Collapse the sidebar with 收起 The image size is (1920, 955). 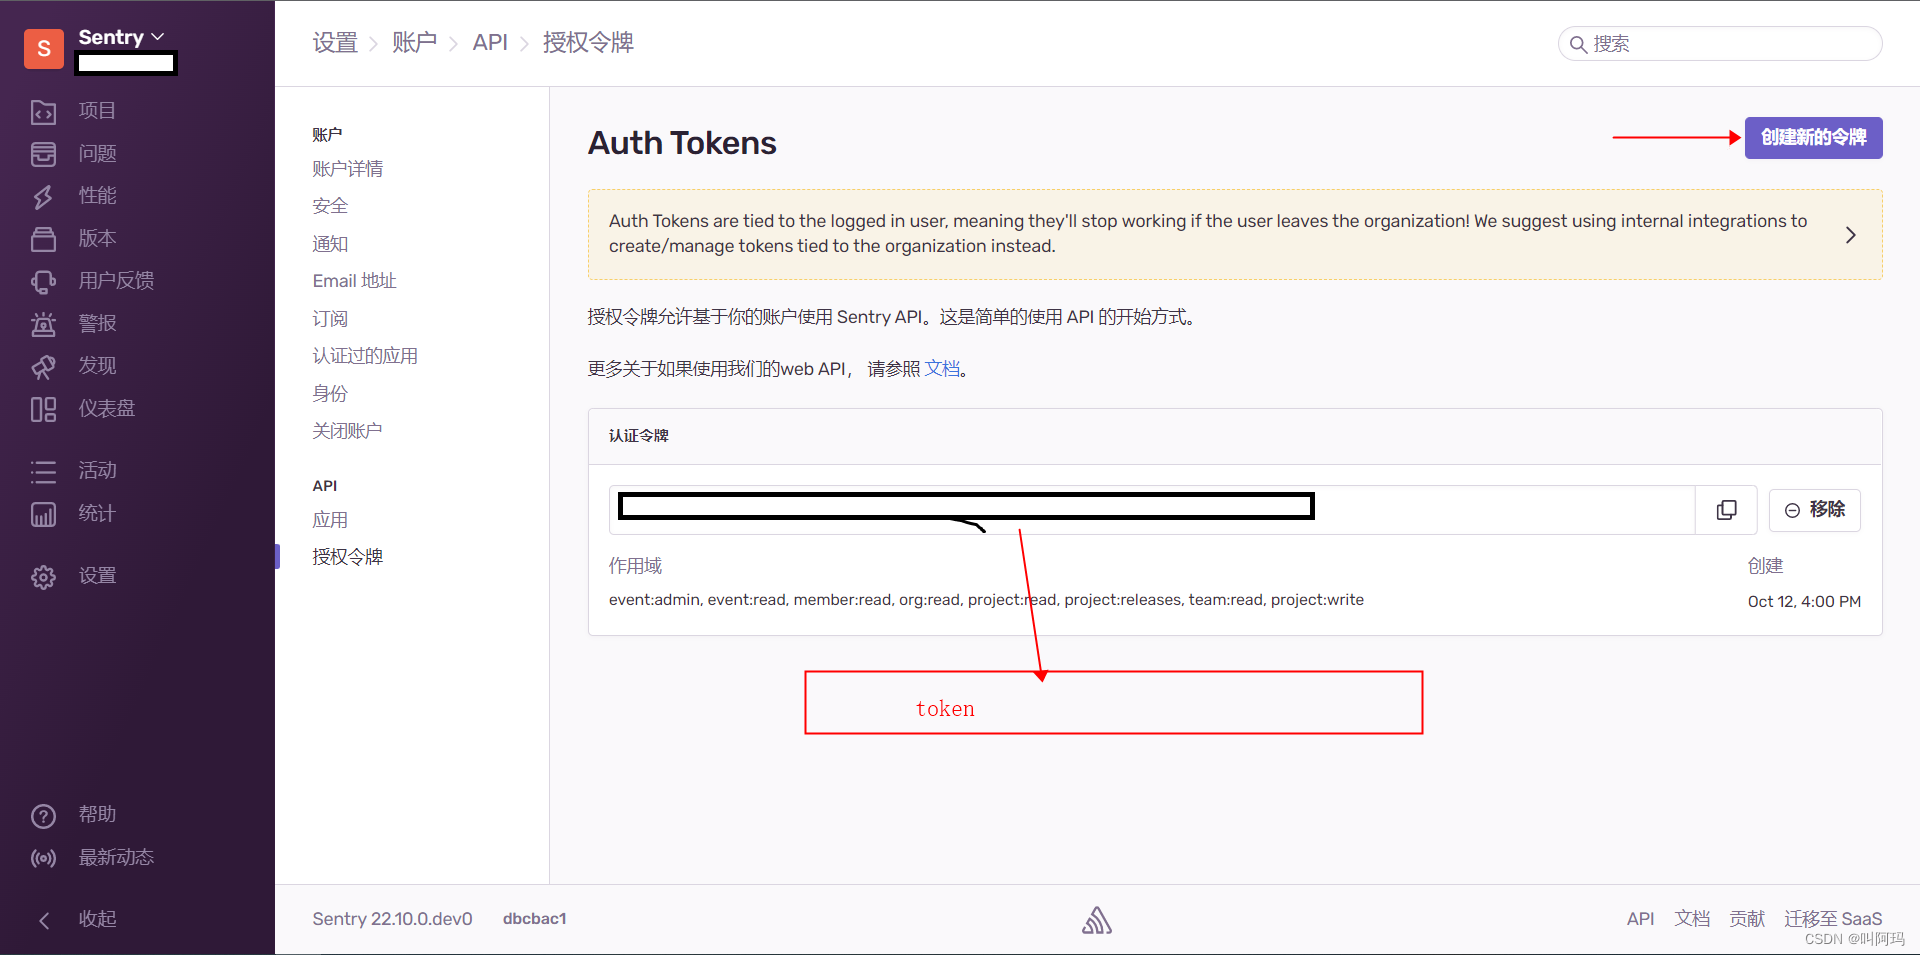(44, 919)
